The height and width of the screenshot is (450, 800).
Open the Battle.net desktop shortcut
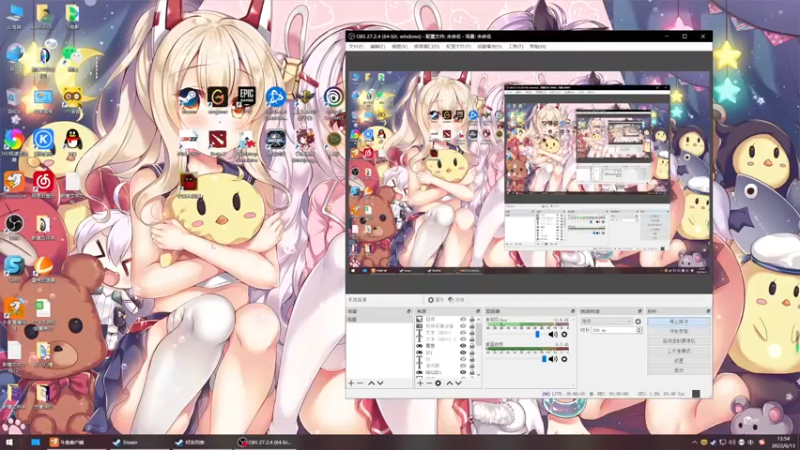276,102
